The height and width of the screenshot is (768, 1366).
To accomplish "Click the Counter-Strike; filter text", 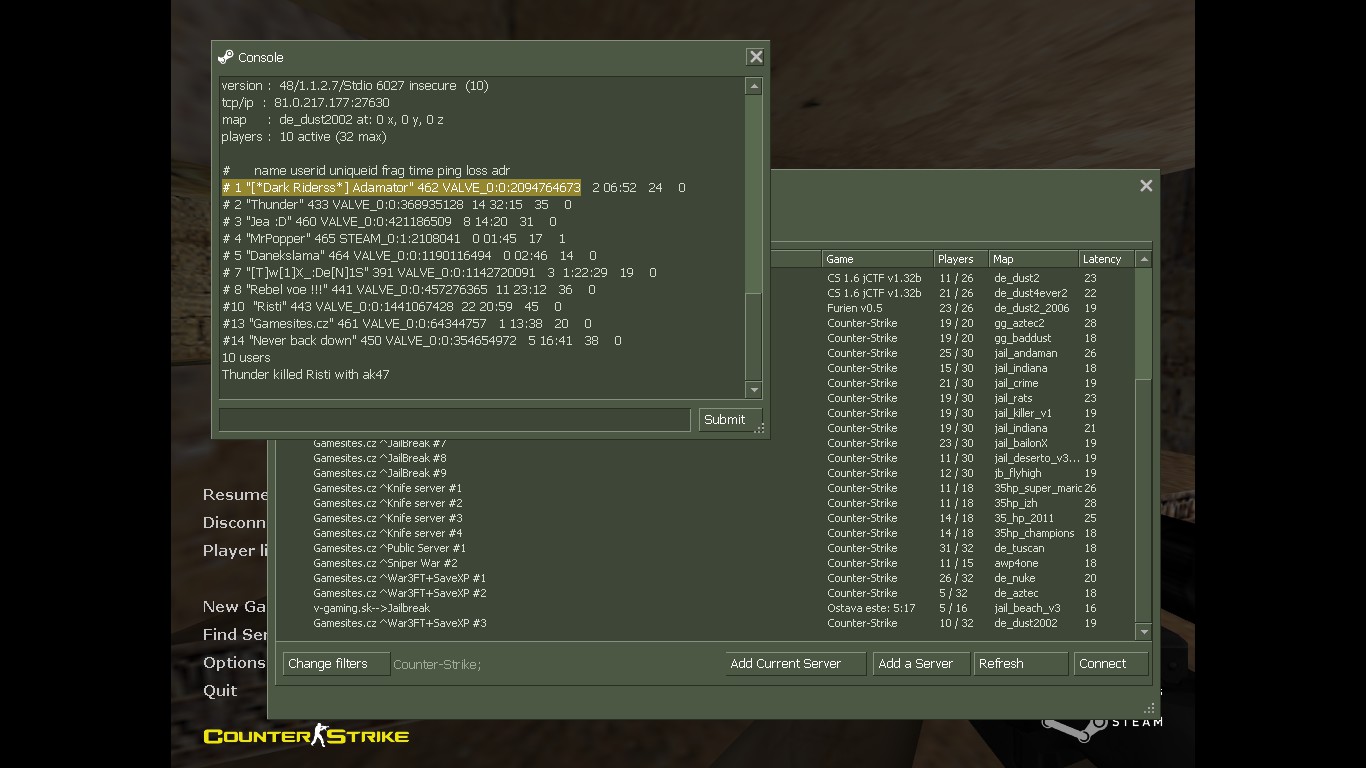I will [x=437, y=664].
